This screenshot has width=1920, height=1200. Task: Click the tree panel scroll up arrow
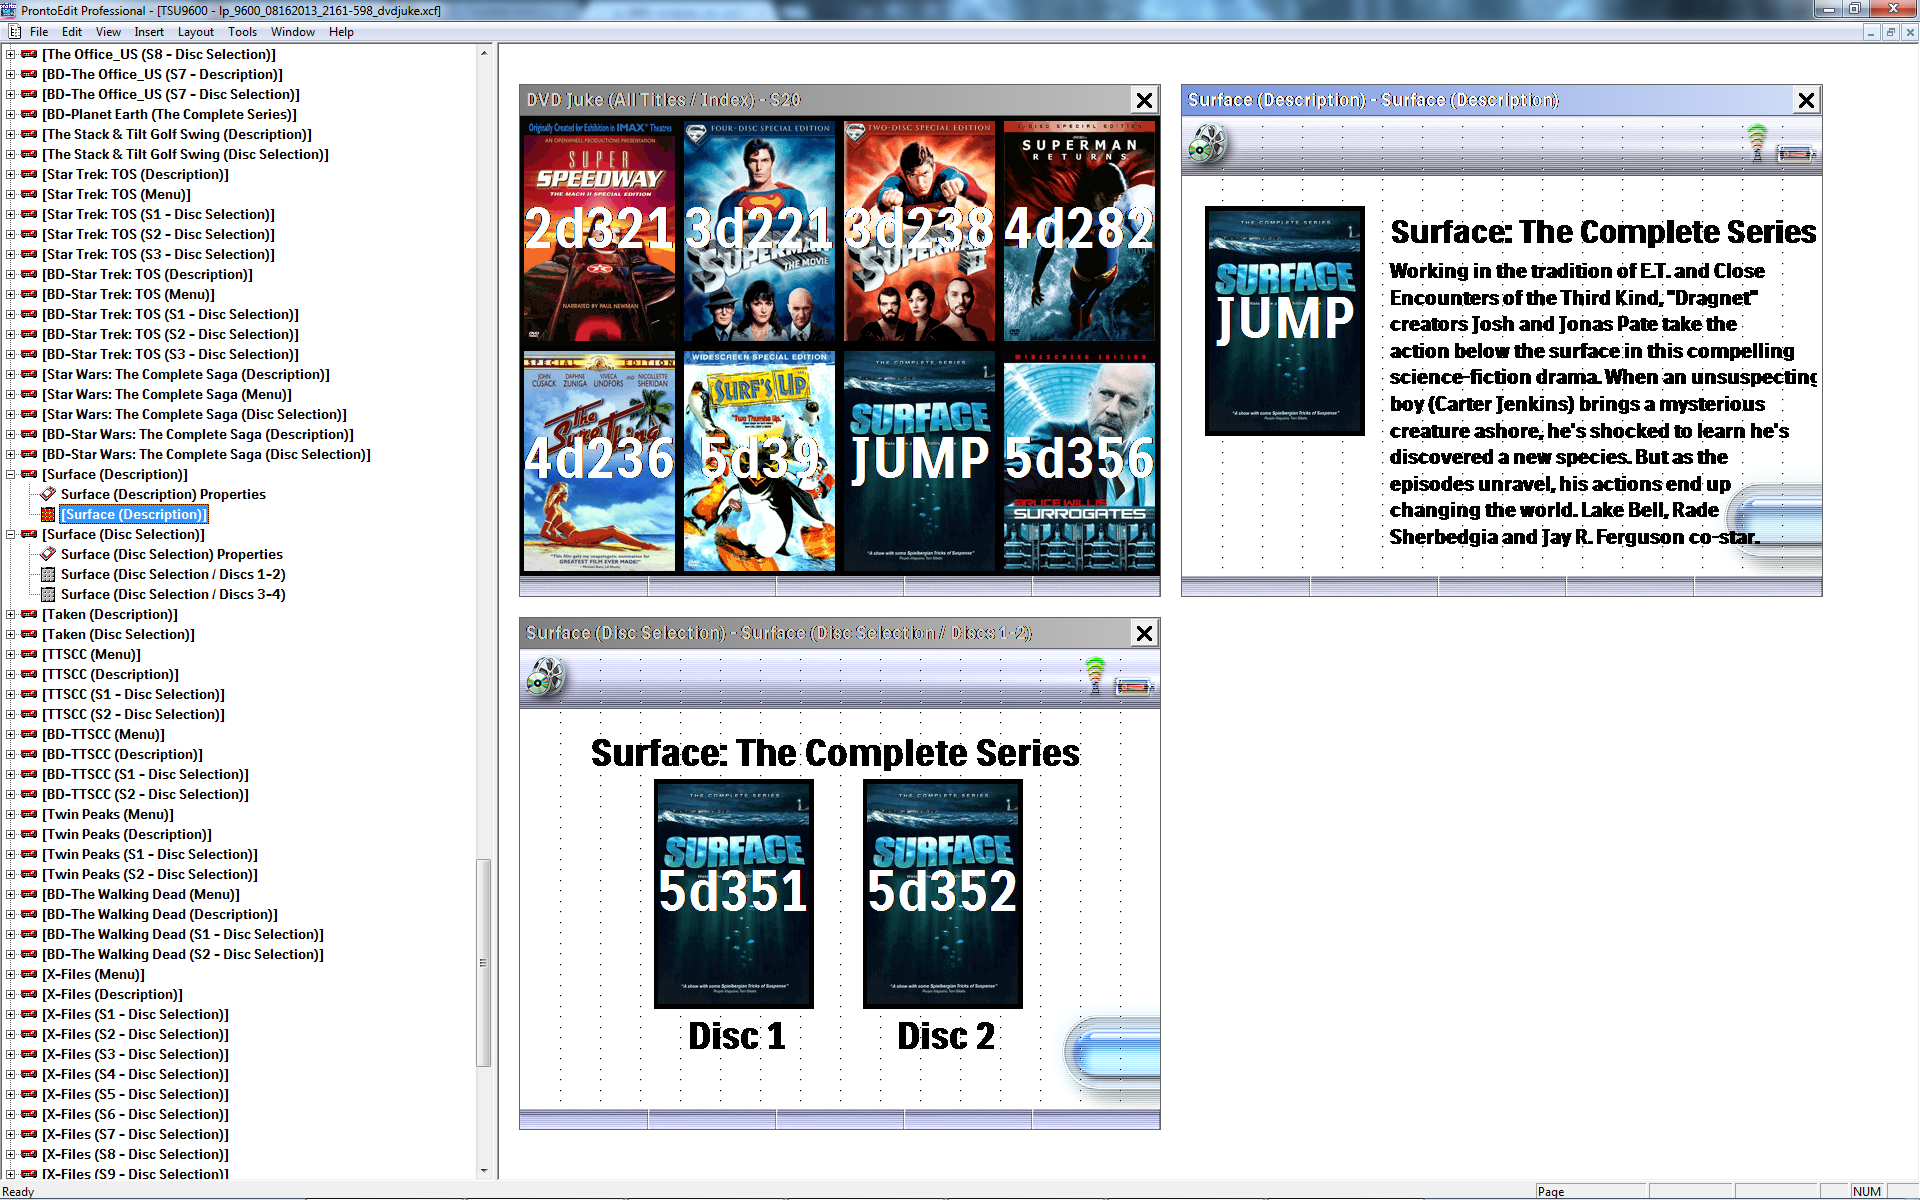[484, 53]
